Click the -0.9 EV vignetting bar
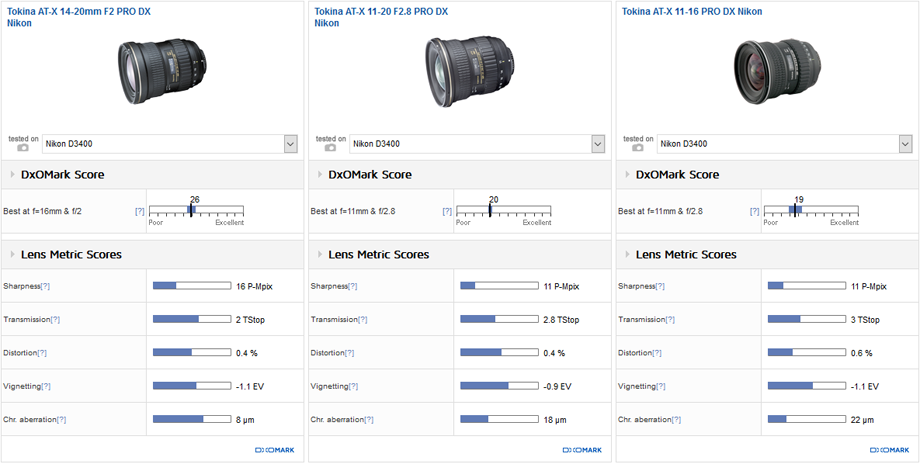 (499, 386)
